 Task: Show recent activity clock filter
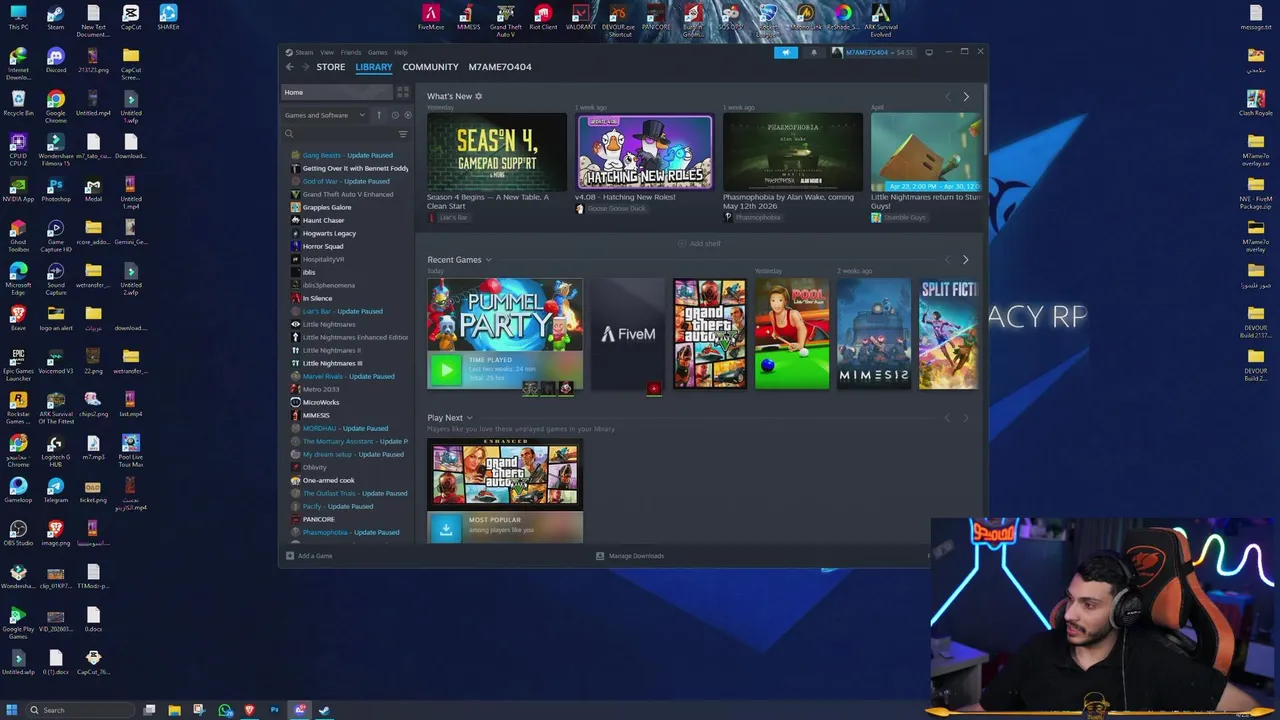[394, 115]
